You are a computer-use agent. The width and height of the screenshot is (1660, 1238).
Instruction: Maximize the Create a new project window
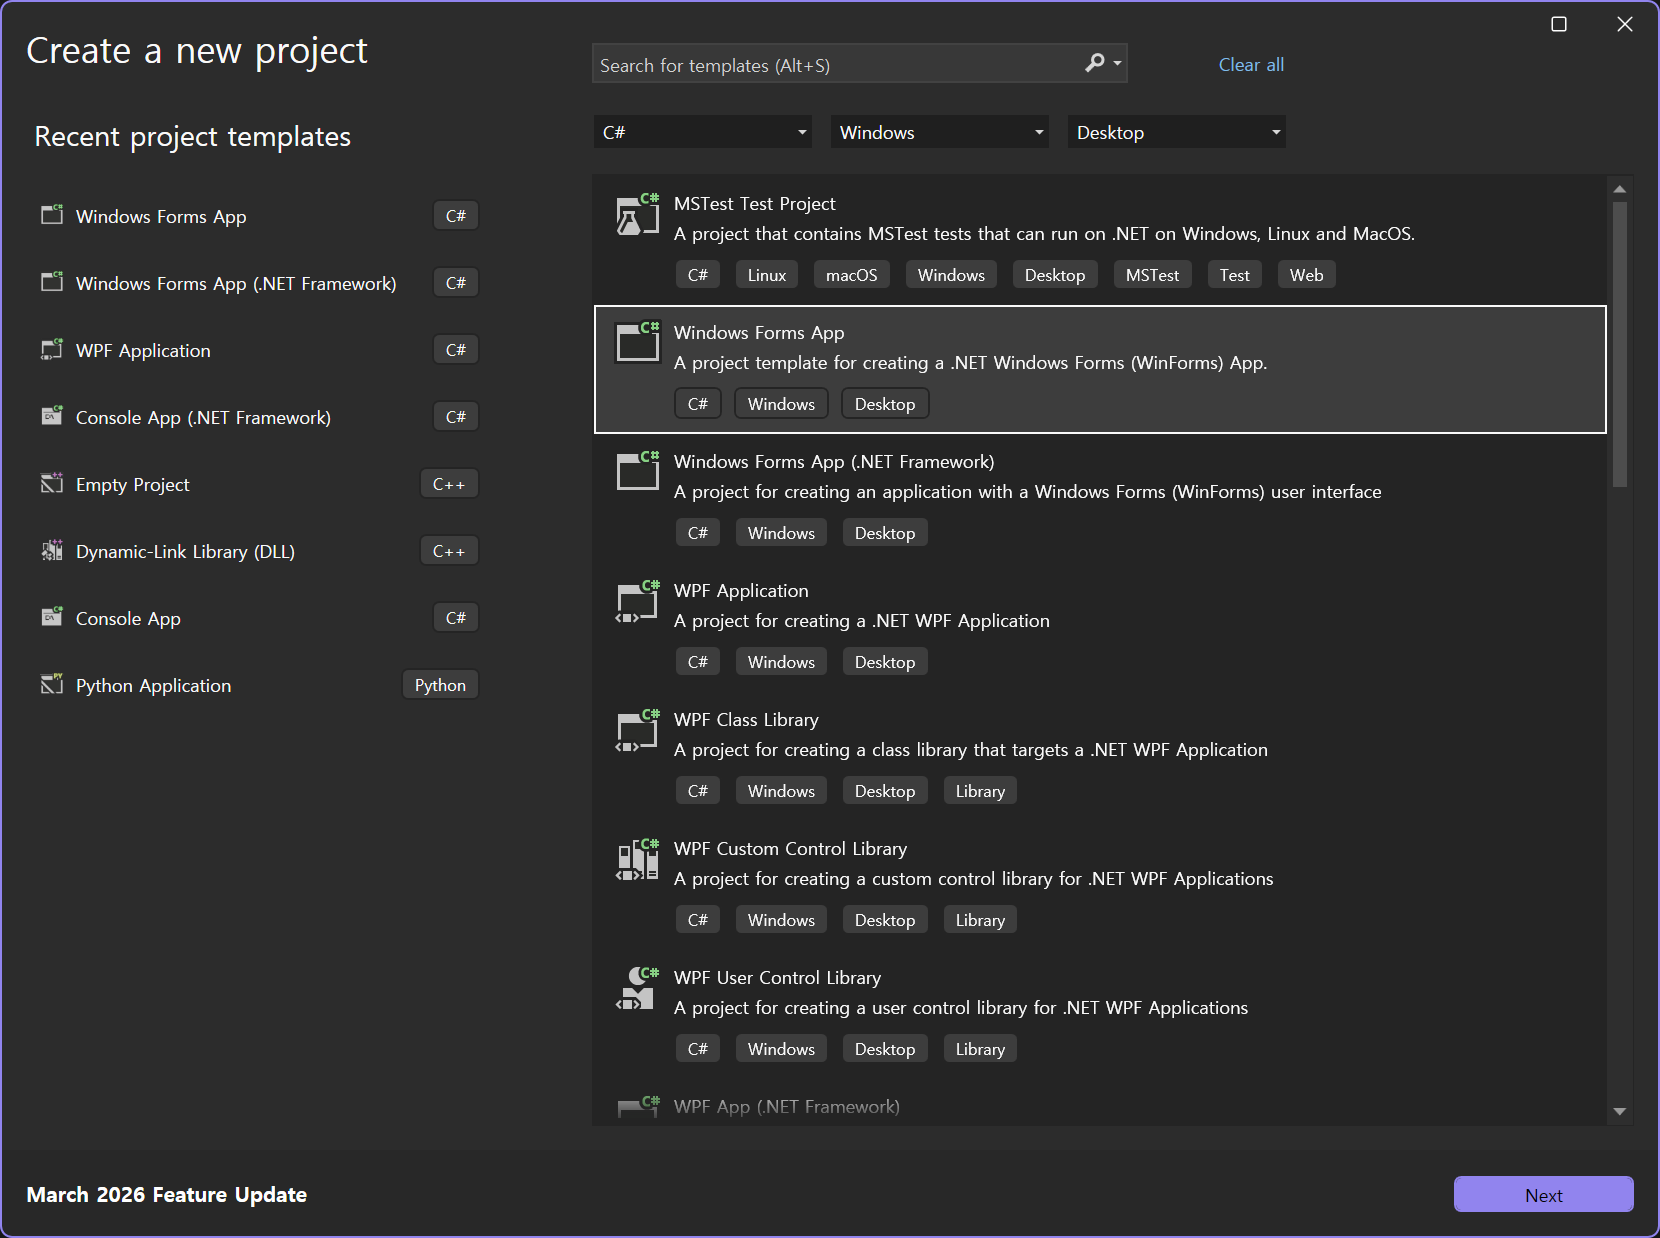(1559, 24)
